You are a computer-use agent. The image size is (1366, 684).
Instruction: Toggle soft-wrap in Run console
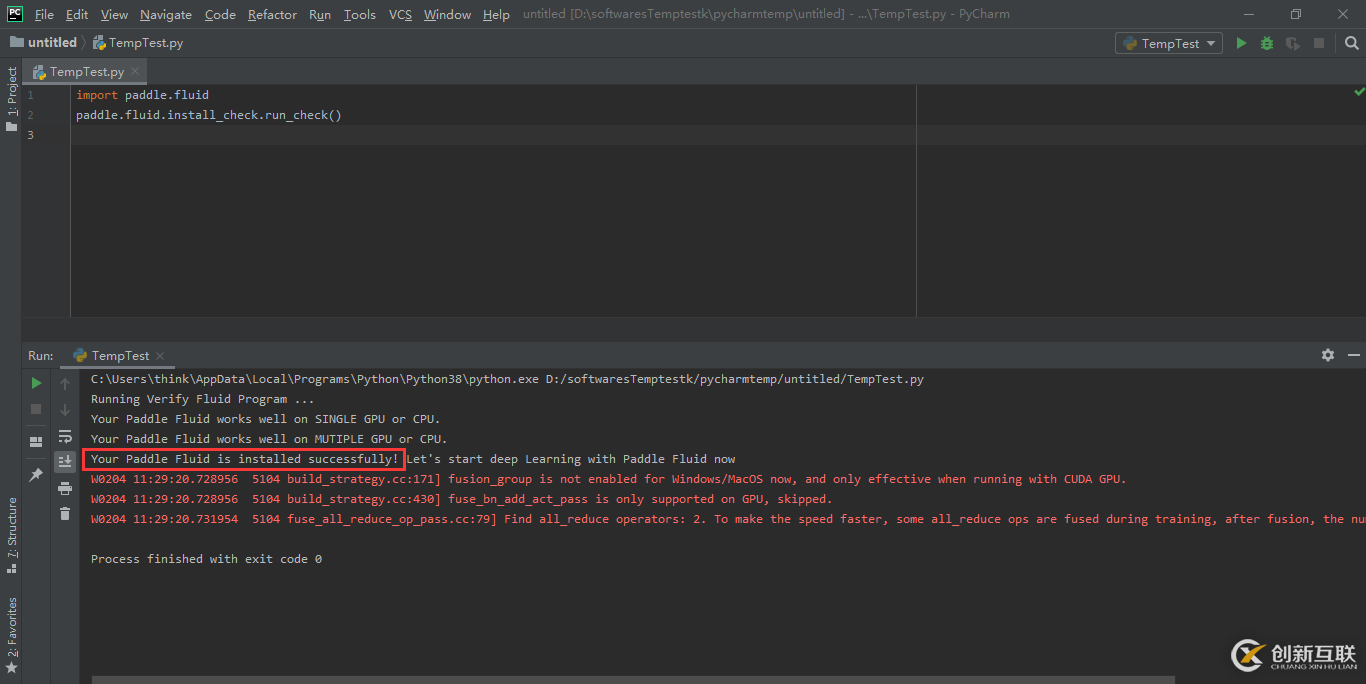[x=65, y=436]
